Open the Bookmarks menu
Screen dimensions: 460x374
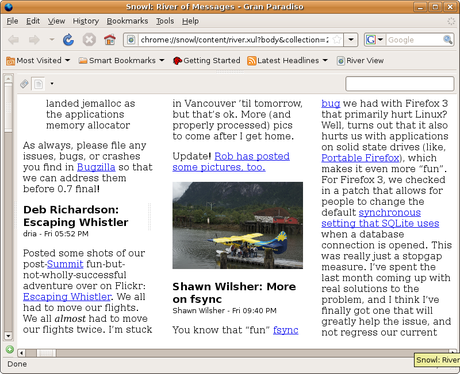coord(127,21)
